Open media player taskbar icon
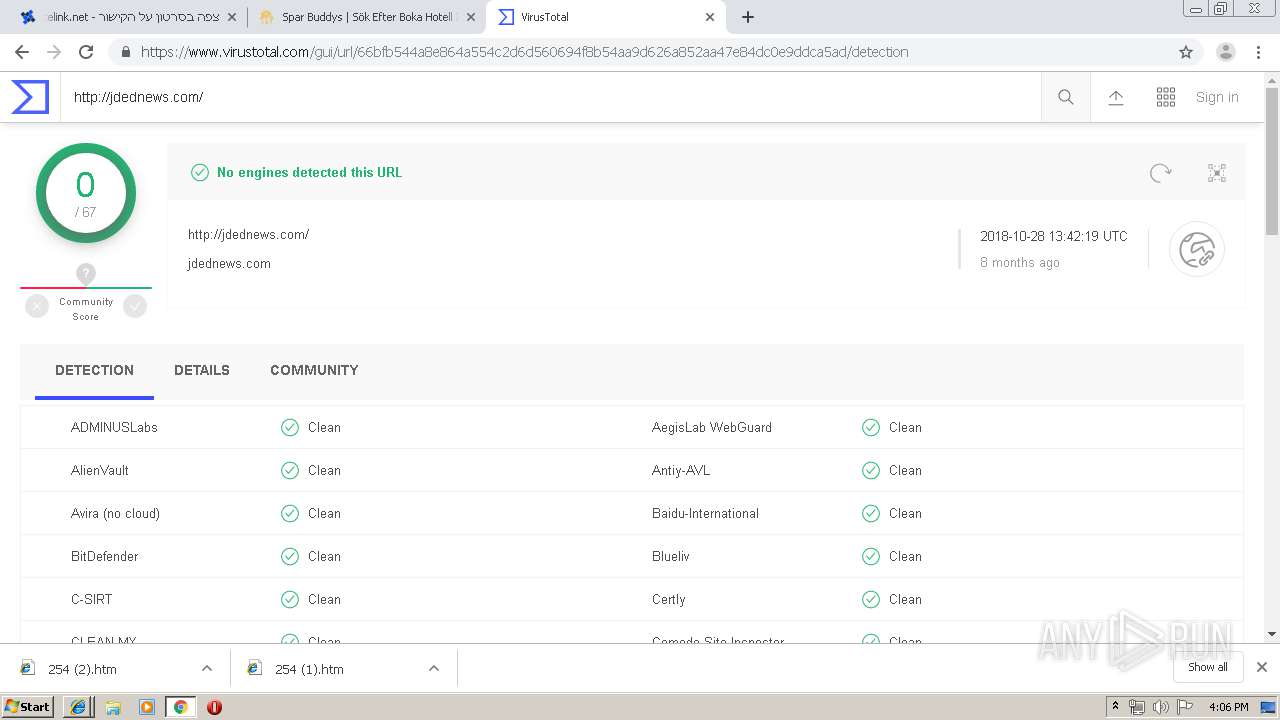The height and width of the screenshot is (720, 1280). [x=147, y=707]
